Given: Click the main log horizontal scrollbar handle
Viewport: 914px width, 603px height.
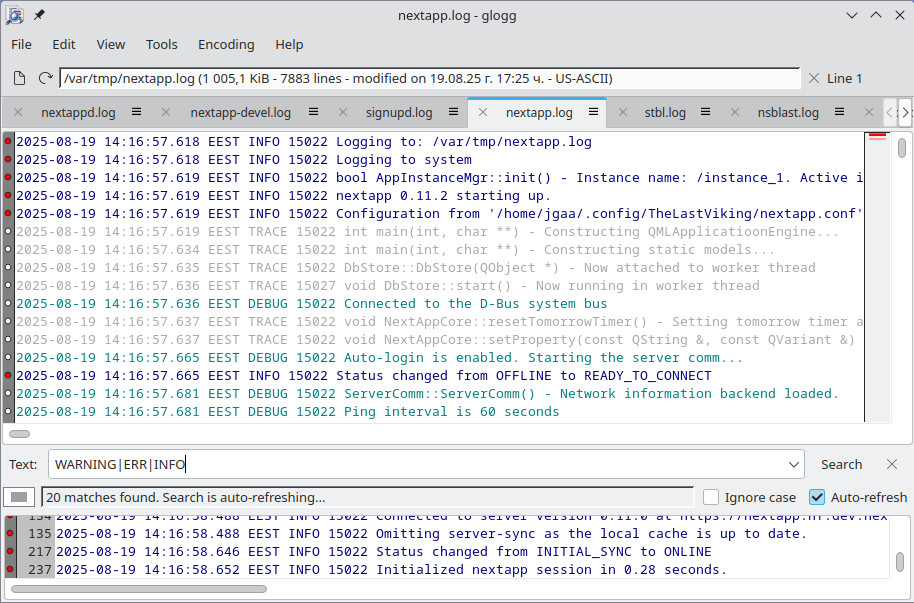Looking at the screenshot, I should pyautogui.click(x=19, y=434).
